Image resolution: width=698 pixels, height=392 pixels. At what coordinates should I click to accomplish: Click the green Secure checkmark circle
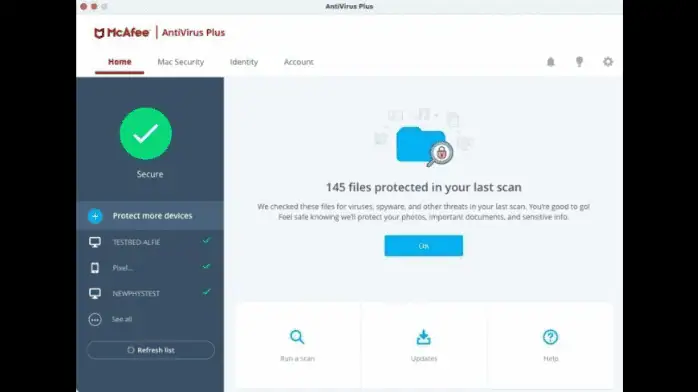pos(146,133)
